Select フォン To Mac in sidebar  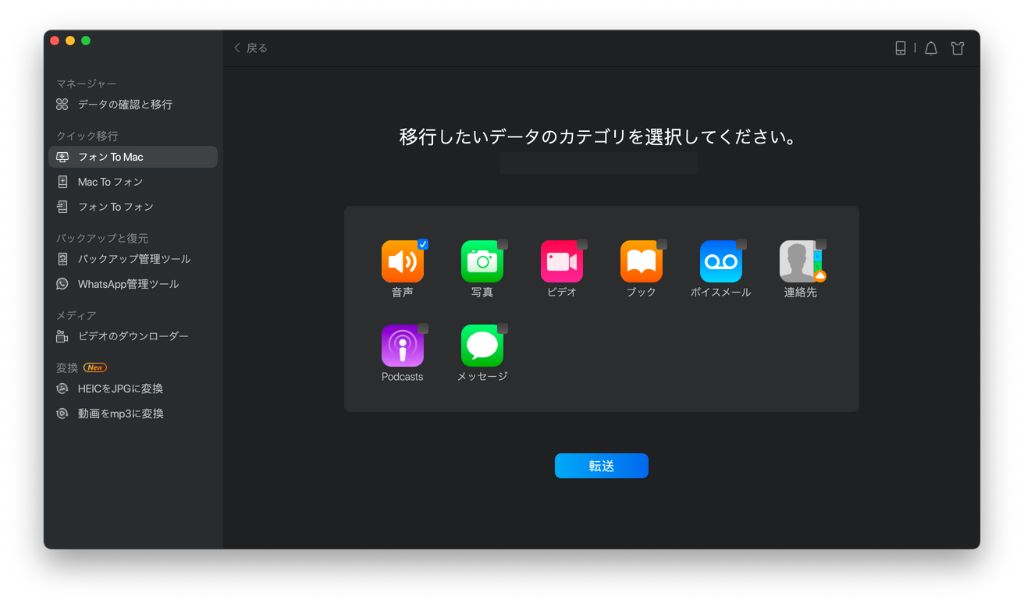tap(133, 157)
